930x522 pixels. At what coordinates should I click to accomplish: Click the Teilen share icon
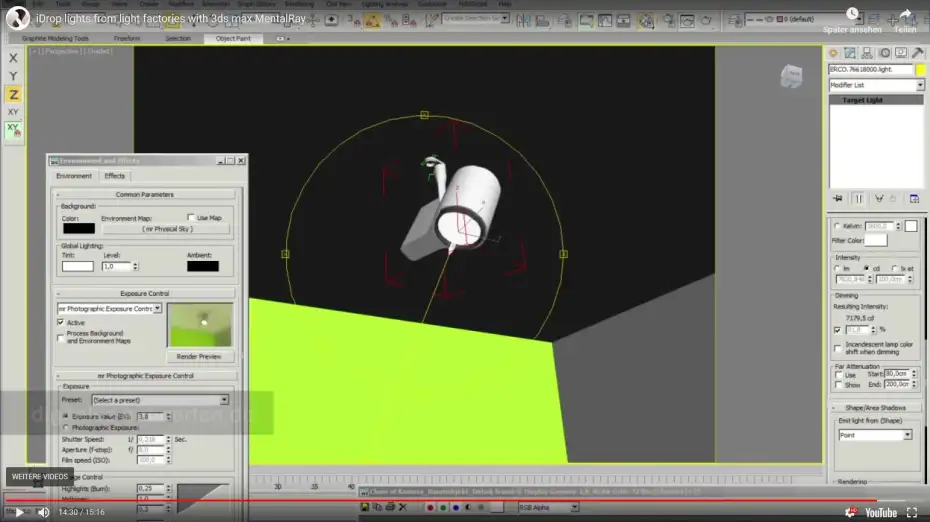(x=905, y=14)
